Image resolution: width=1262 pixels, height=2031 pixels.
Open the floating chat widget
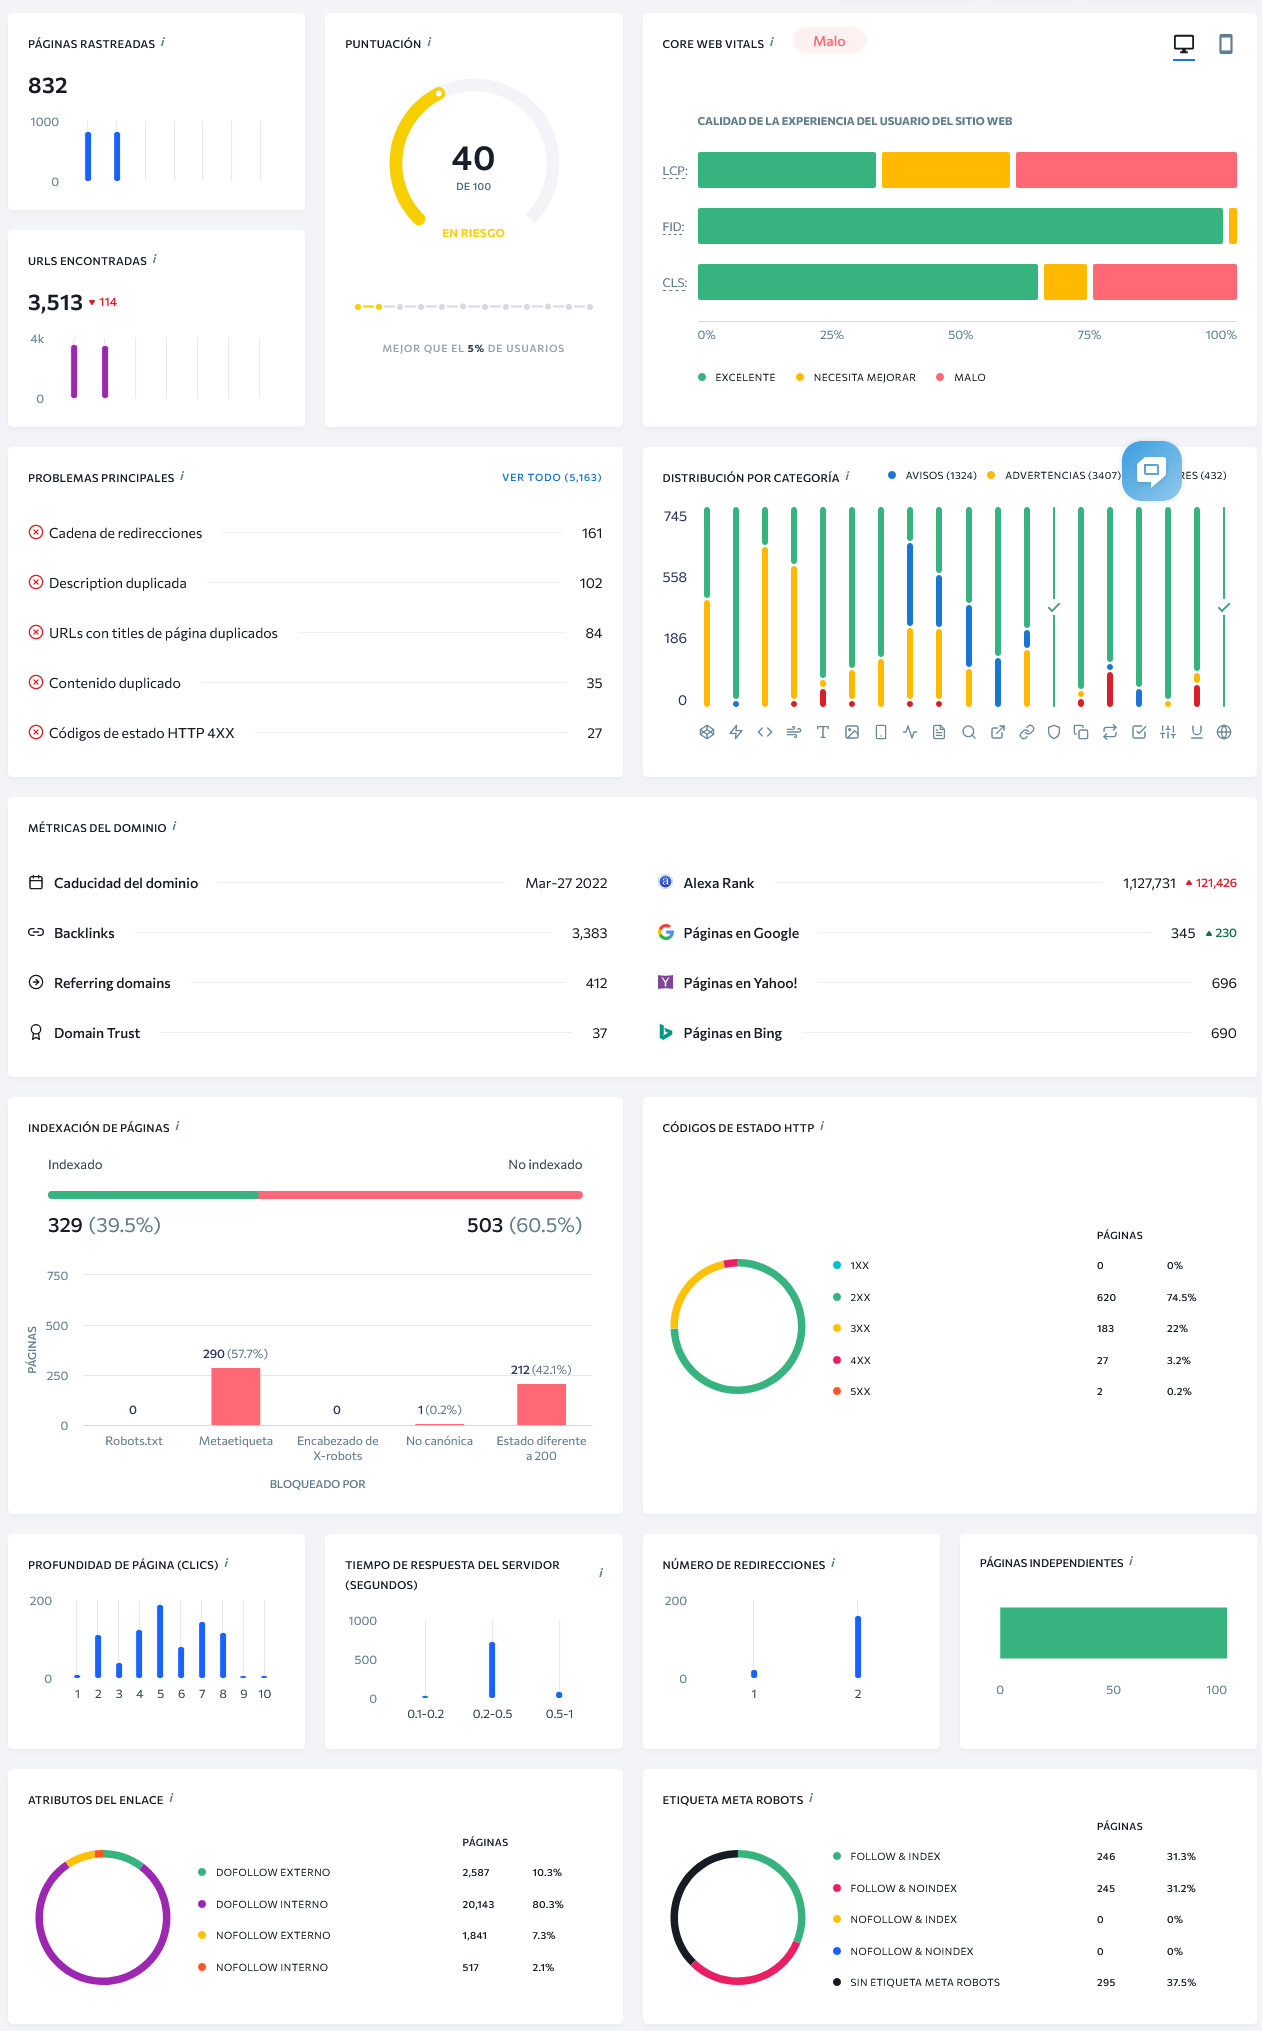(1151, 470)
